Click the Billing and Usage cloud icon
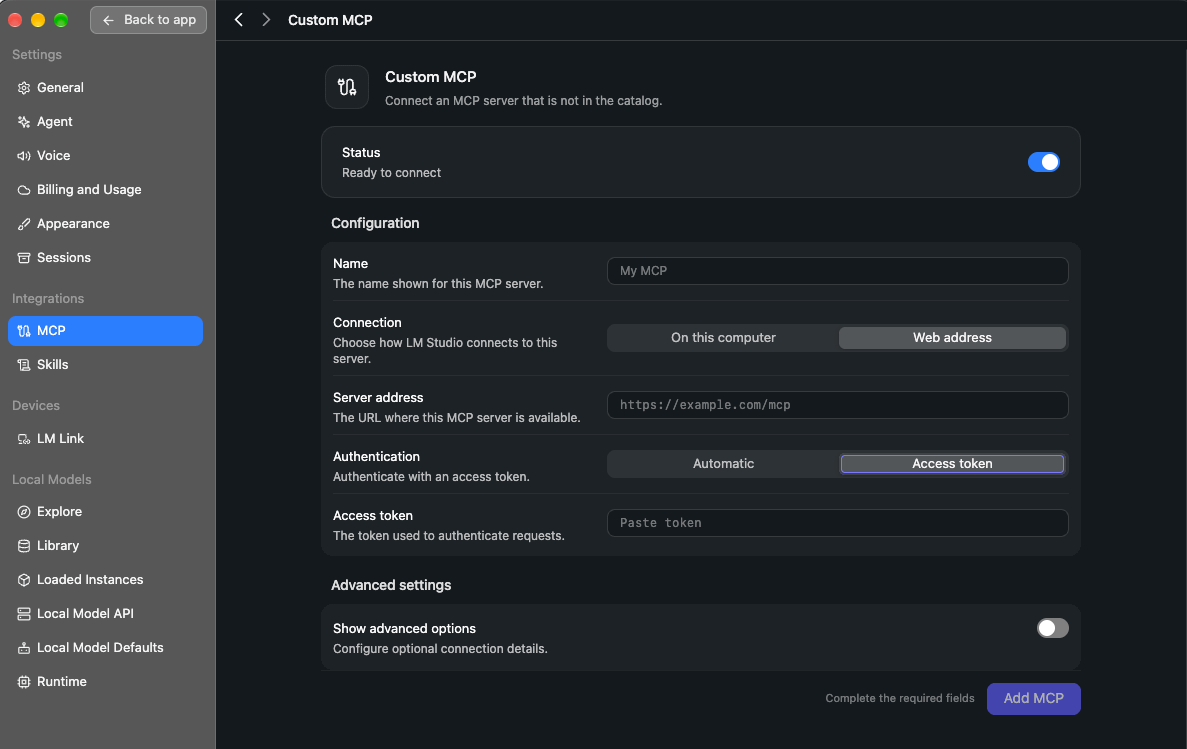This screenshot has width=1187, height=749. coord(24,190)
